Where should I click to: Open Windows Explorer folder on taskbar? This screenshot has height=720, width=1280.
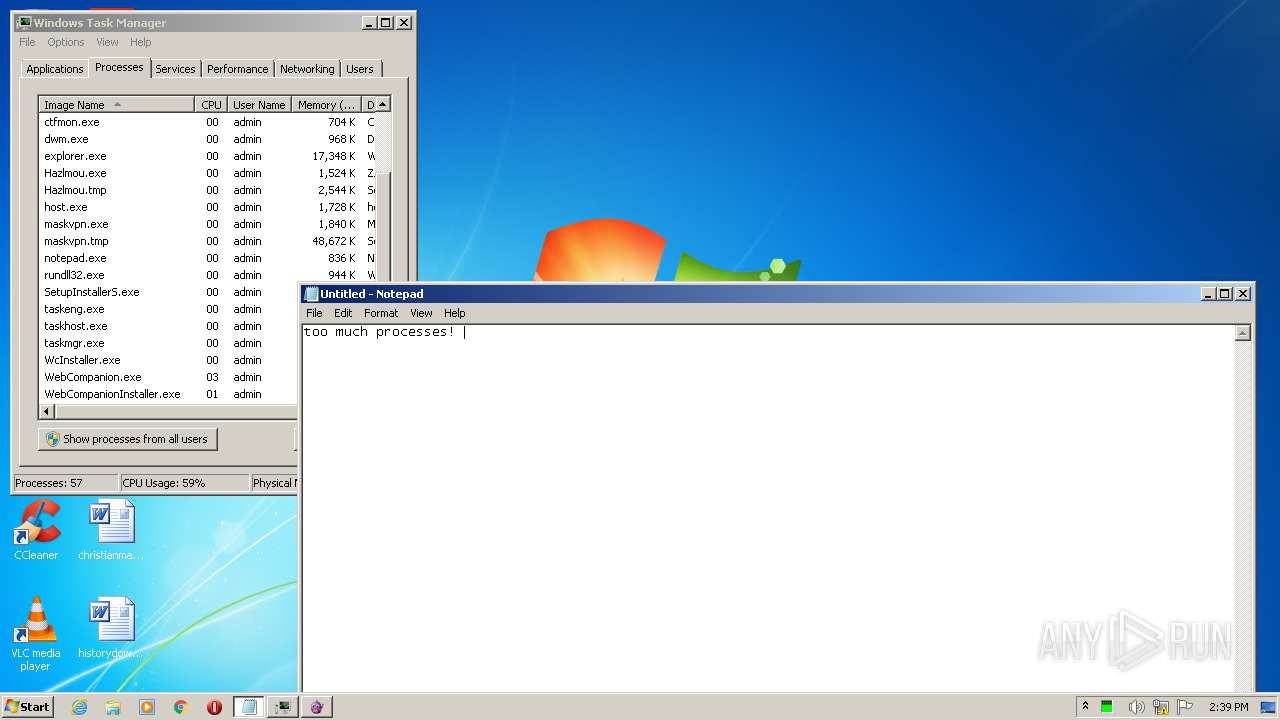pos(113,707)
